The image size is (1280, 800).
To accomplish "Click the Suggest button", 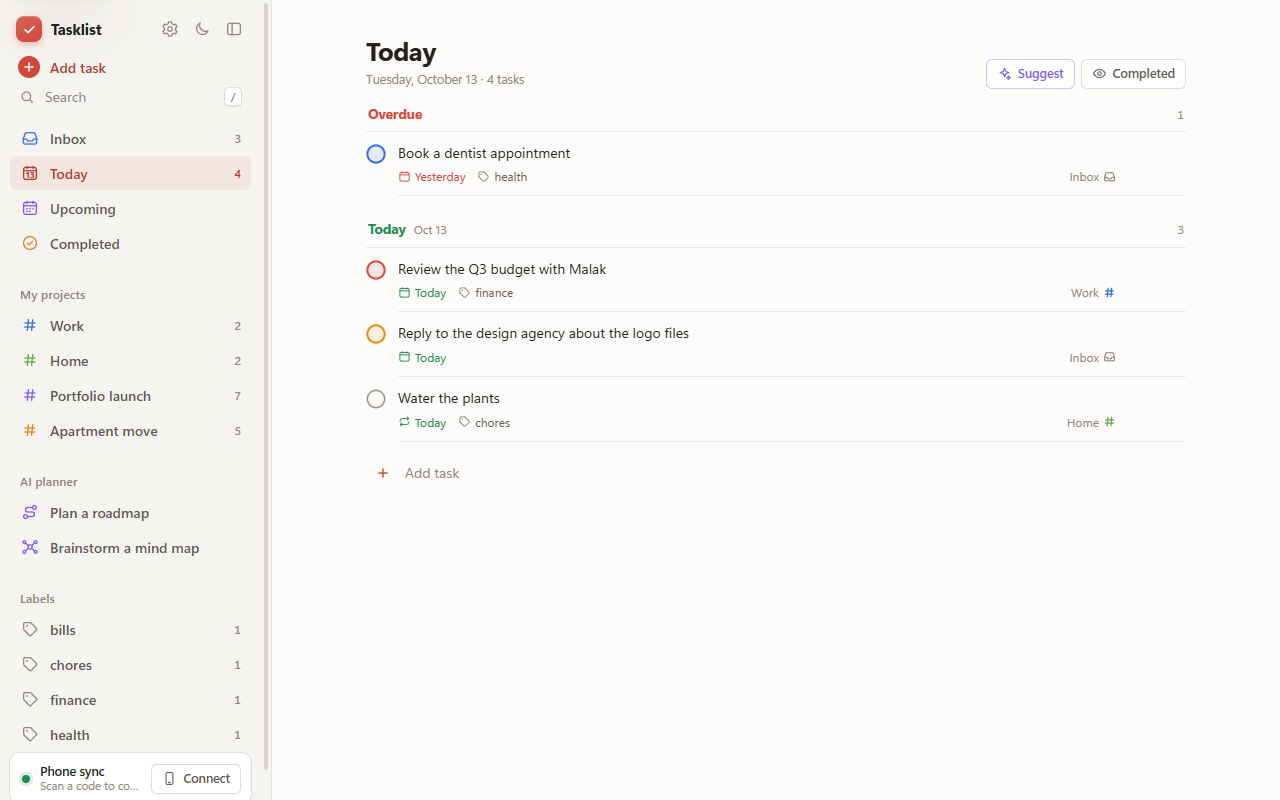I will click(1030, 74).
